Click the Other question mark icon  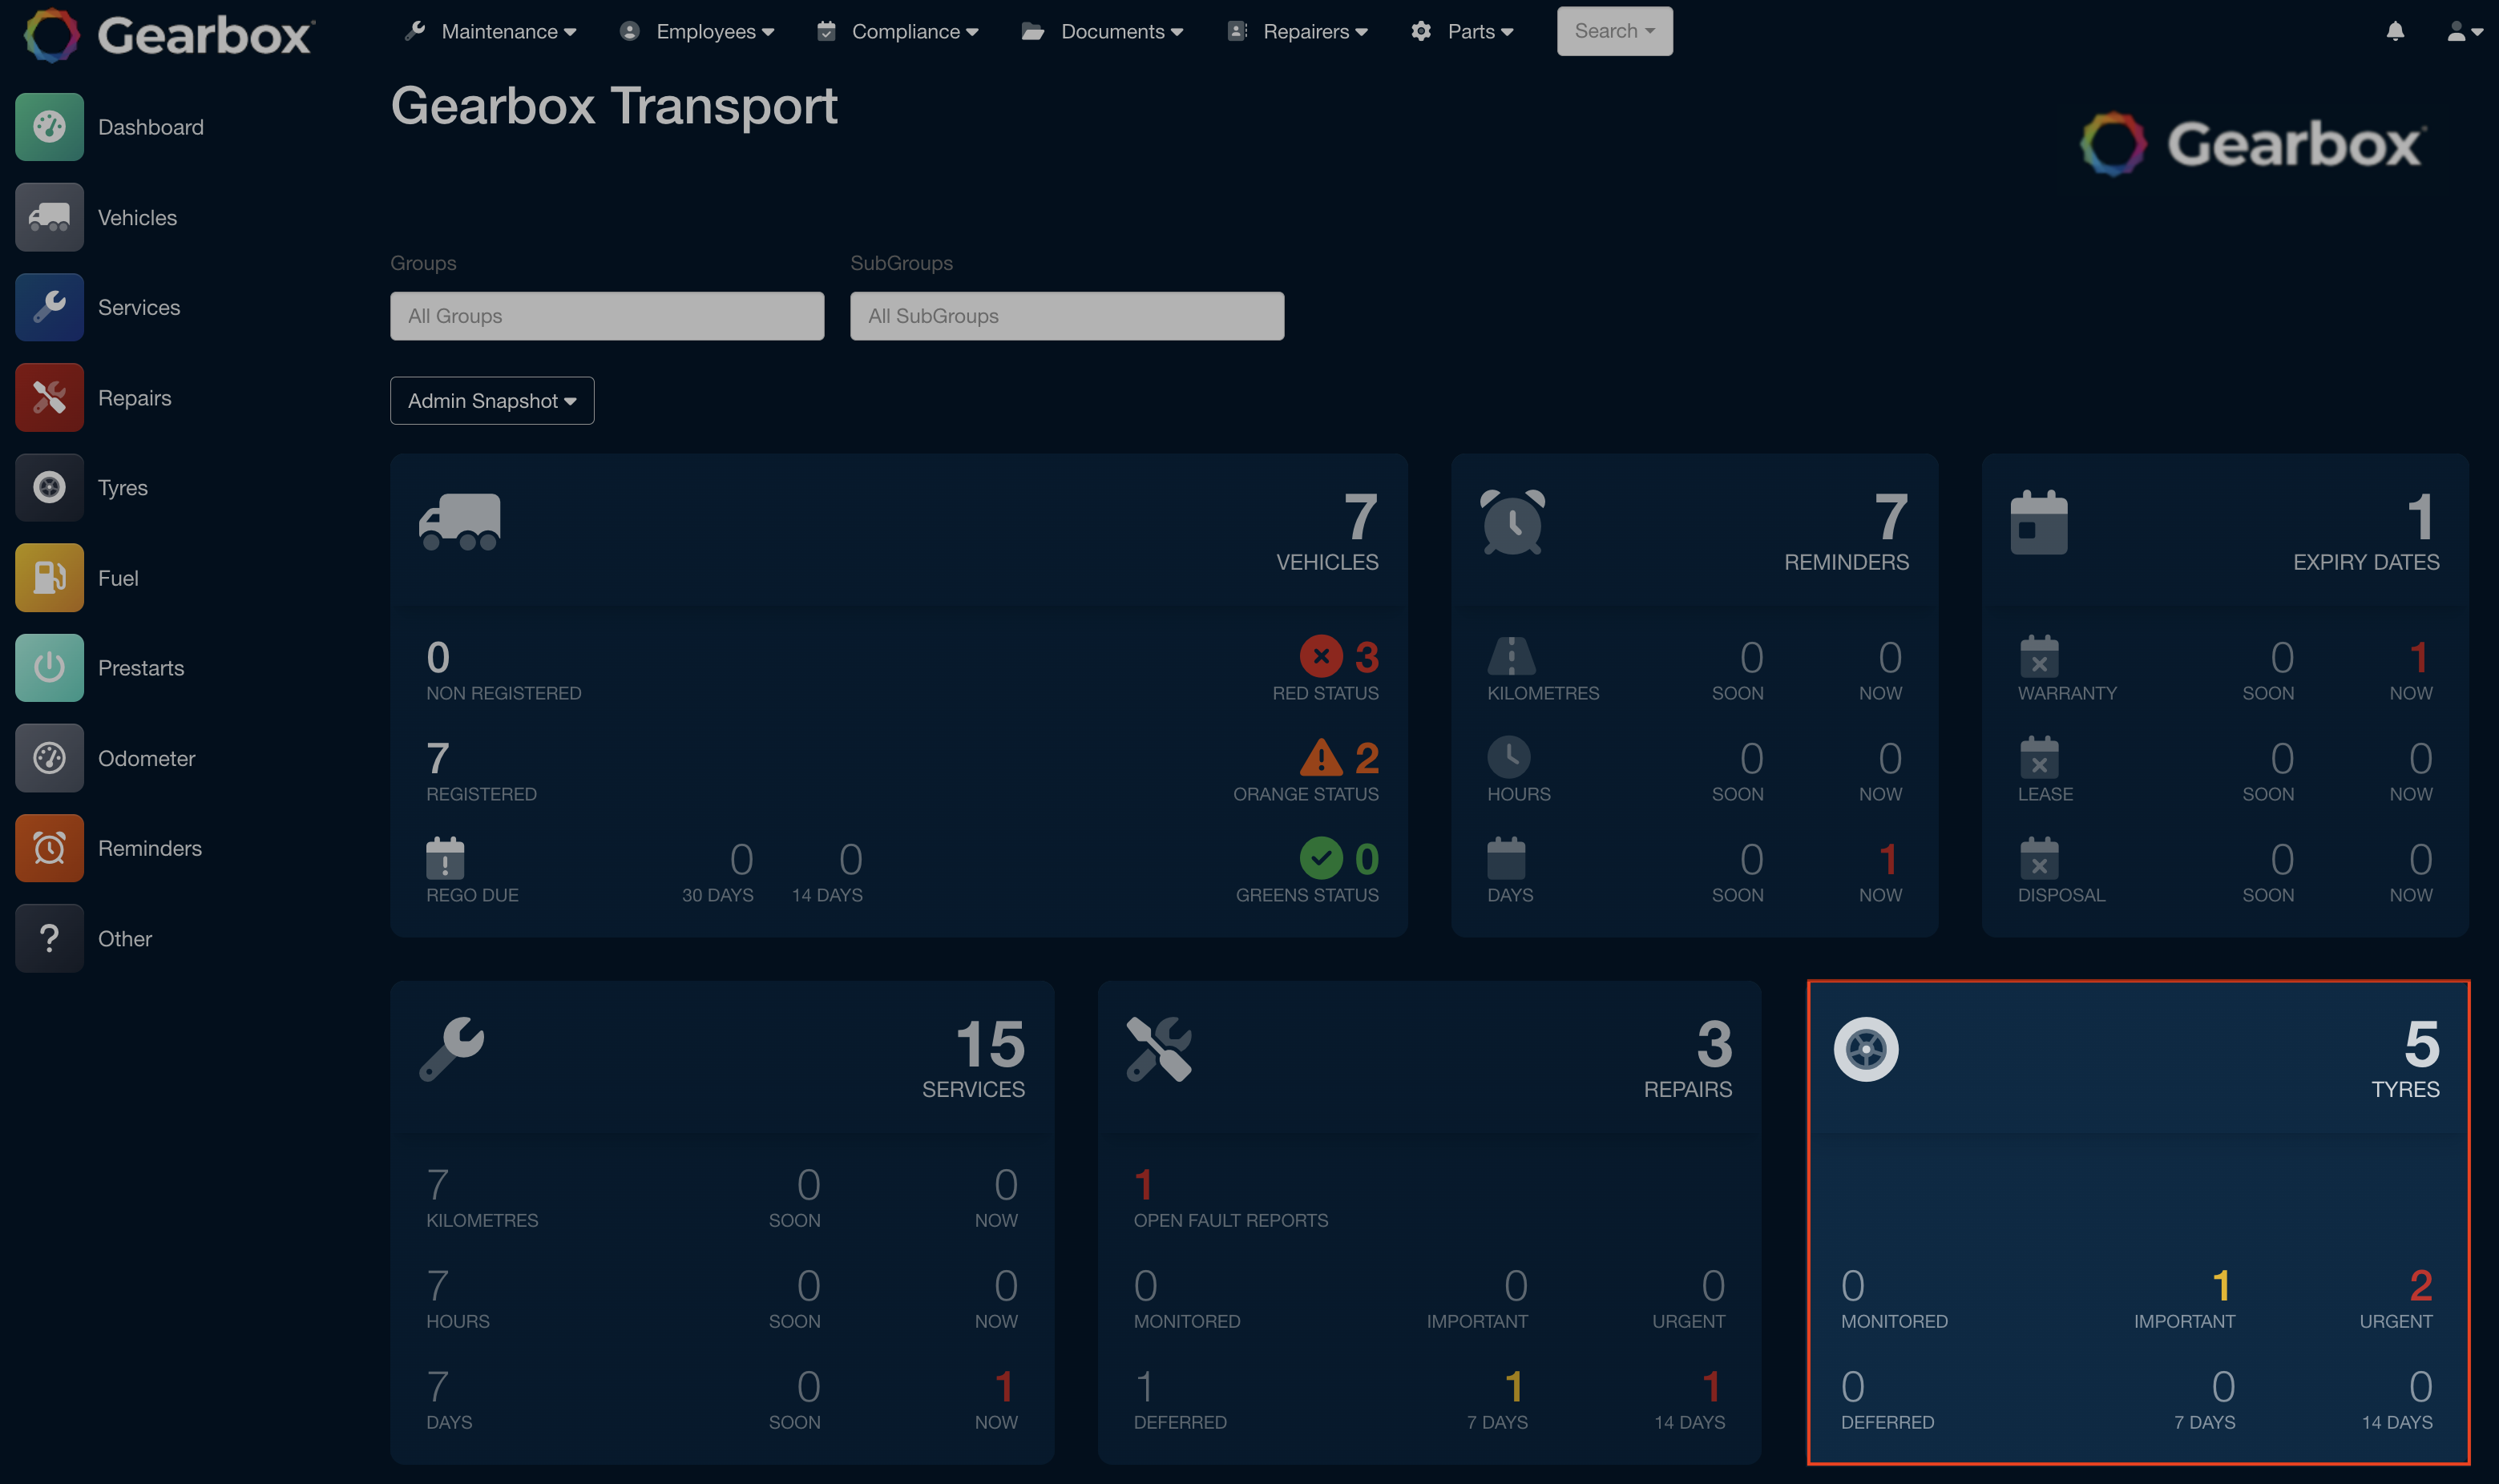click(49, 938)
